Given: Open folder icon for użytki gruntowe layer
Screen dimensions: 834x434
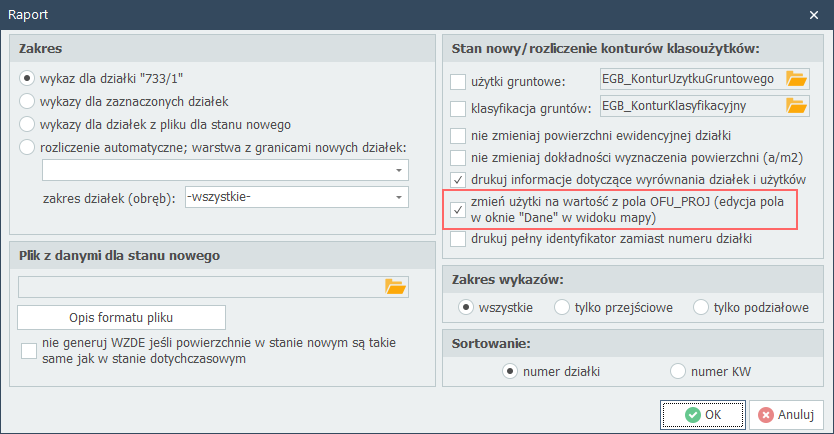Looking at the screenshot, I should pos(796,79).
